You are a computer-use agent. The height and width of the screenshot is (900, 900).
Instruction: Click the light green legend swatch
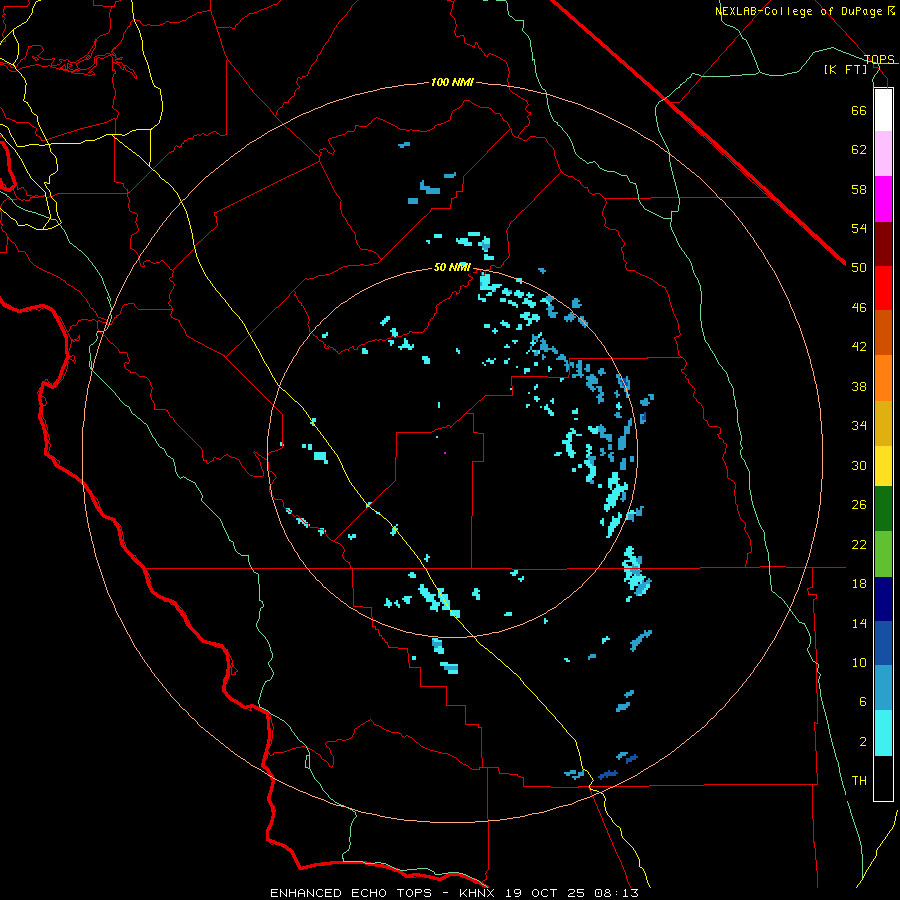pyautogui.click(x=883, y=554)
